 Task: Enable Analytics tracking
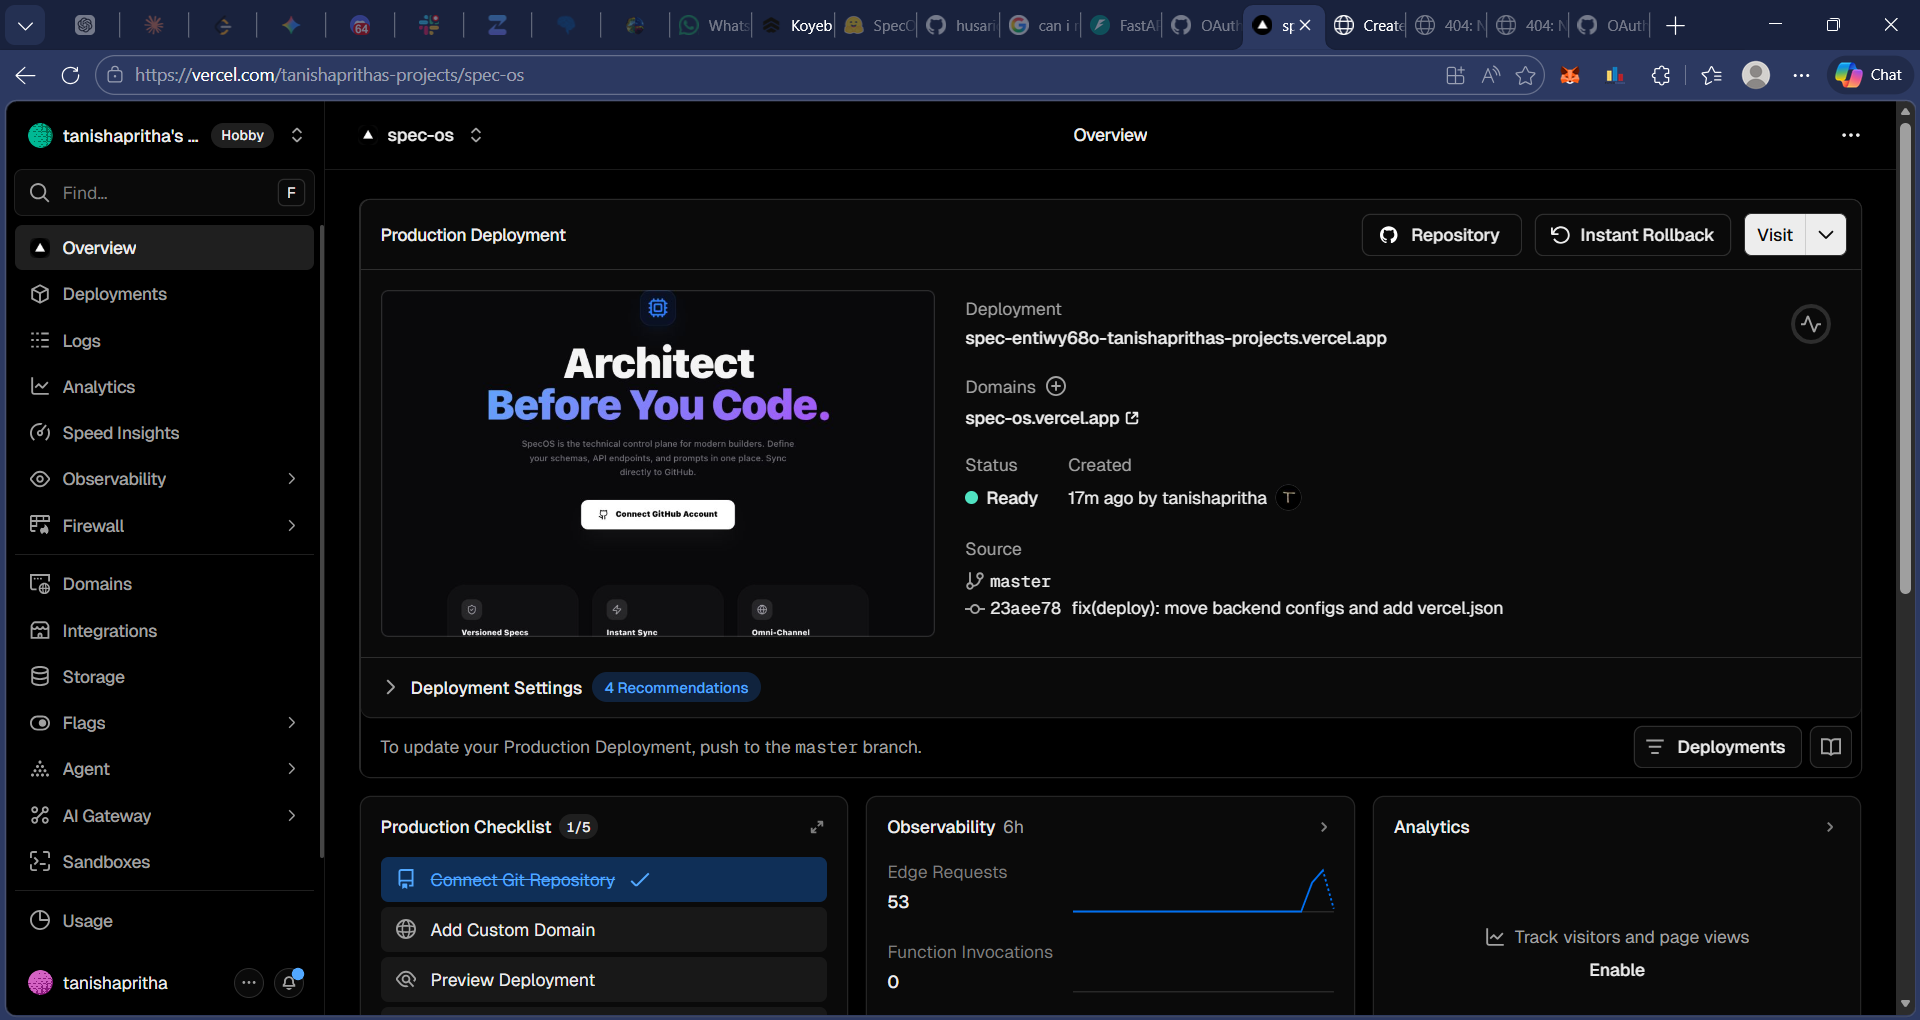[1617, 970]
